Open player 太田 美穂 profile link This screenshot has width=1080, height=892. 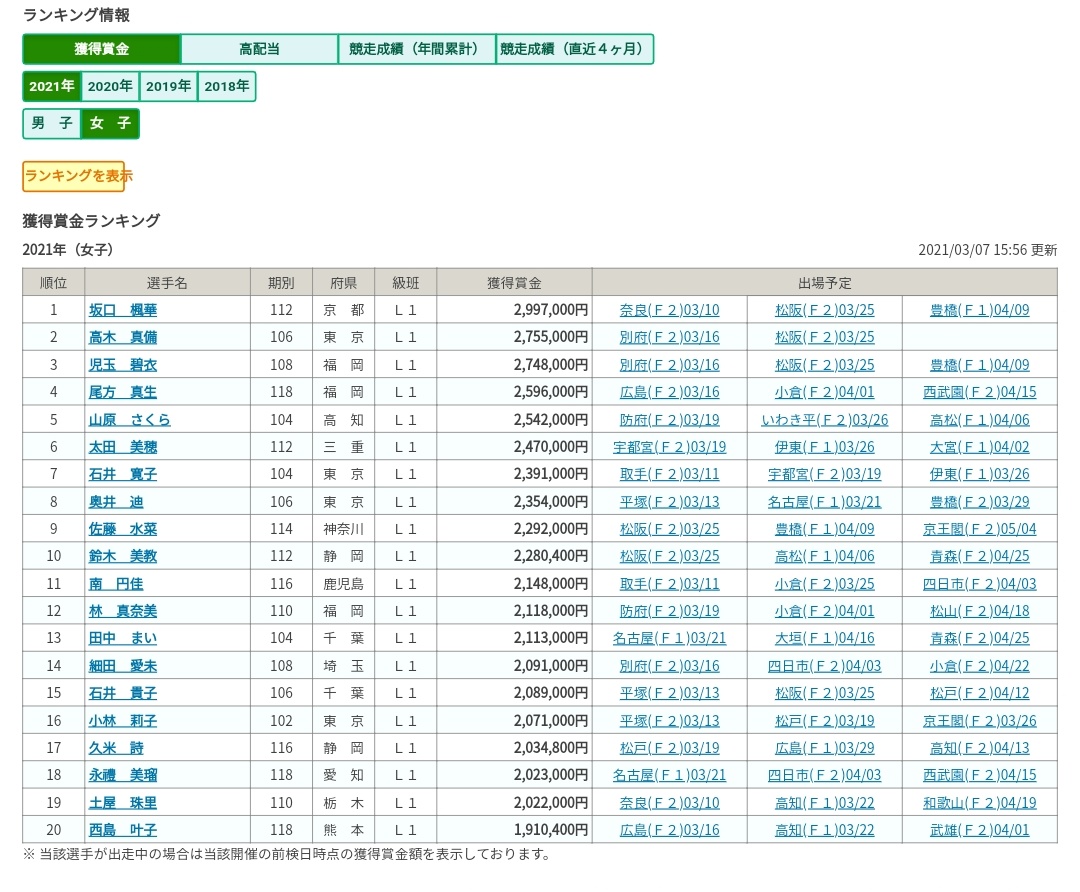coord(123,447)
